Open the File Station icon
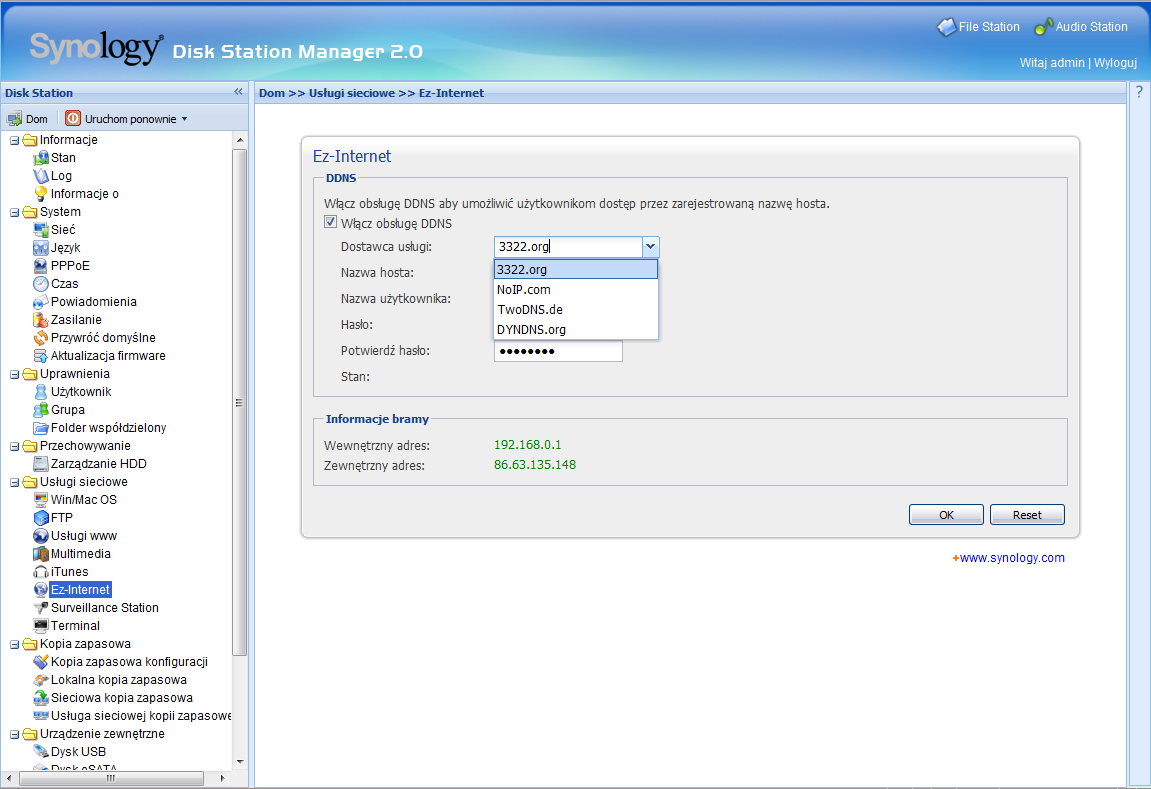Image resolution: width=1151 pixels, height=789 pixels. pos(946,27)
